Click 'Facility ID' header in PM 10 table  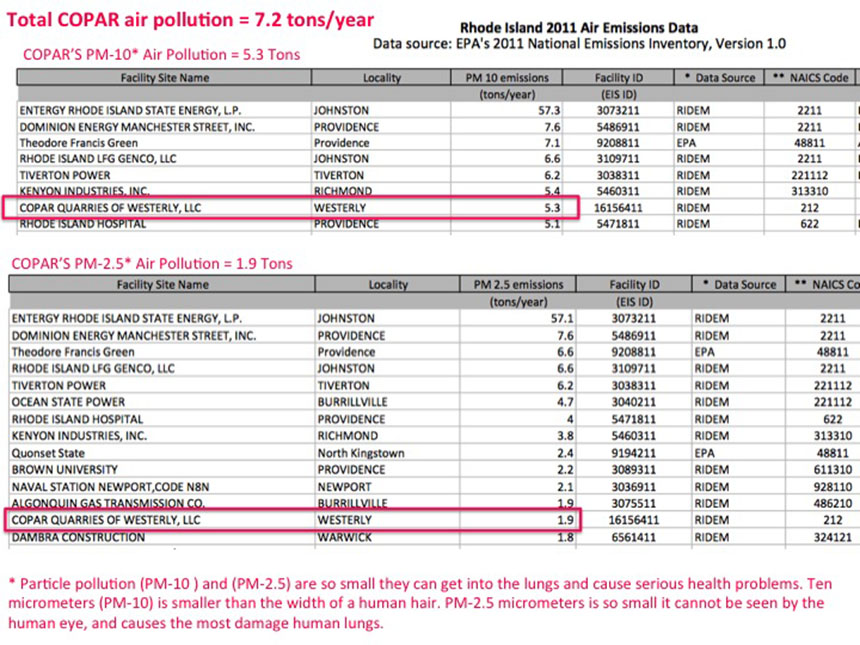point(619,77)
